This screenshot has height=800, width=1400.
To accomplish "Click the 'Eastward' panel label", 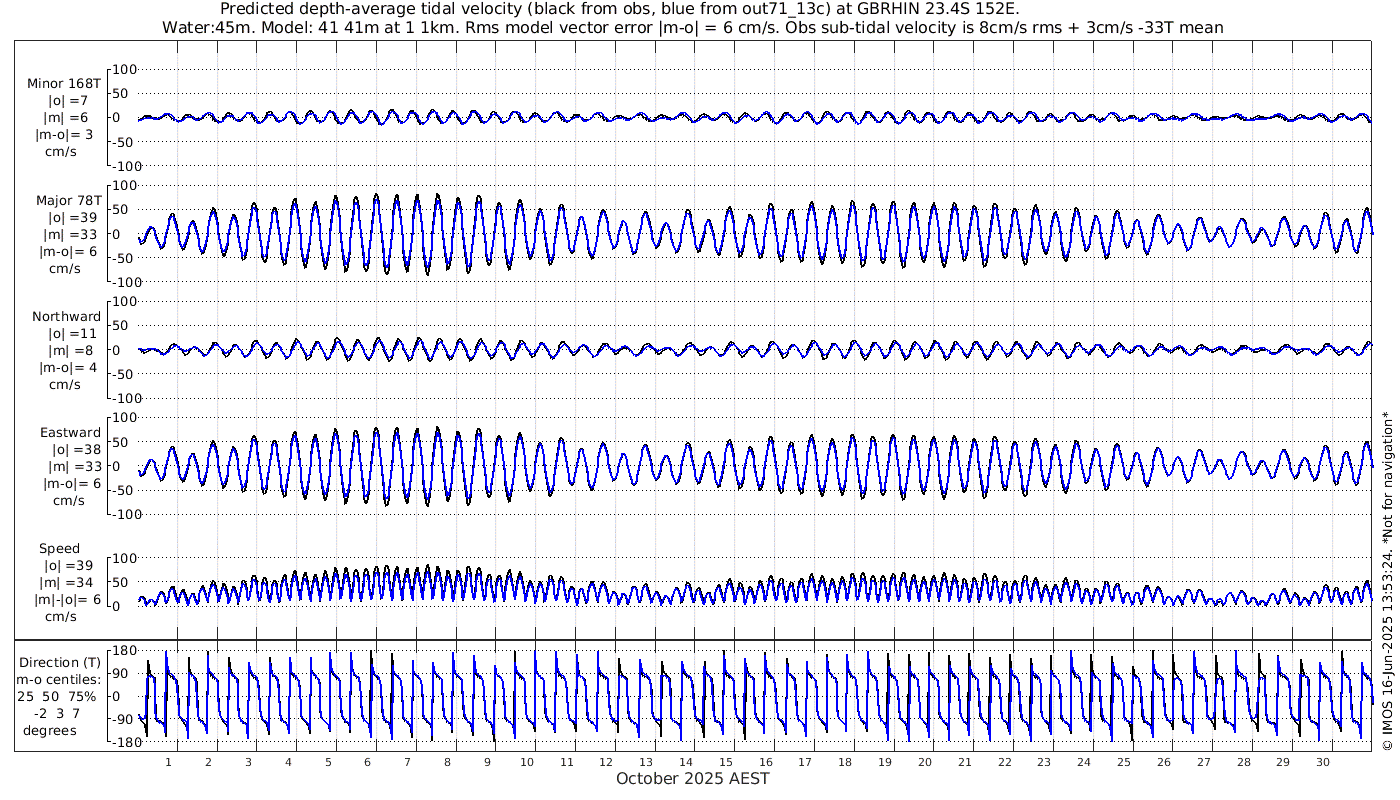I will coord(70,433).
